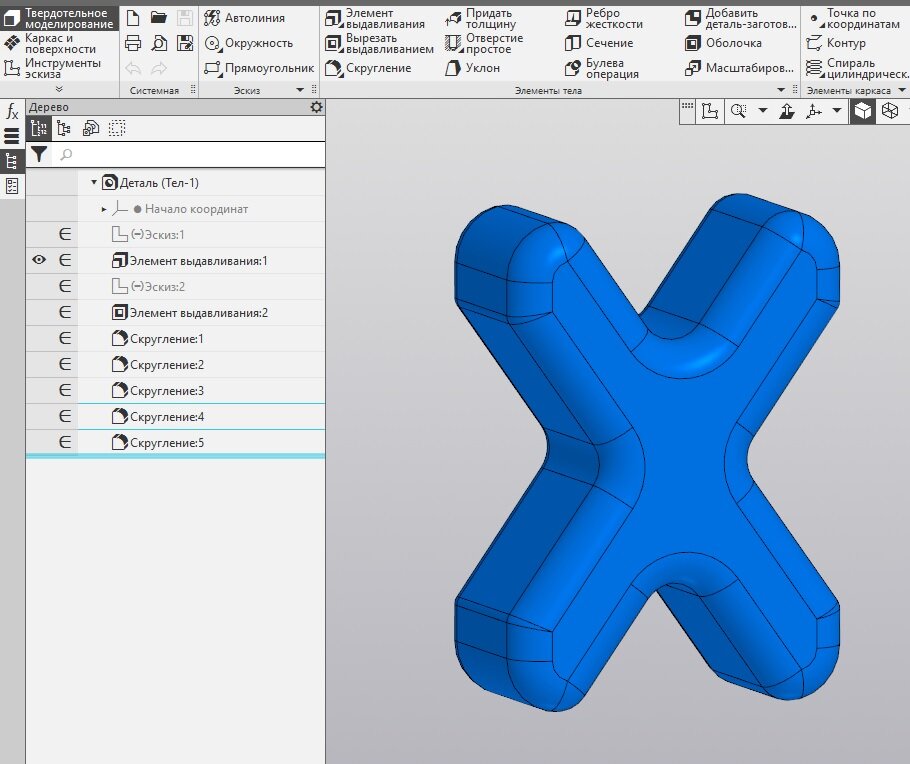Select Скругление:3 in the tree
Image resolution: width=910 pixels, height=764 pixels.
tap(157, 390)
